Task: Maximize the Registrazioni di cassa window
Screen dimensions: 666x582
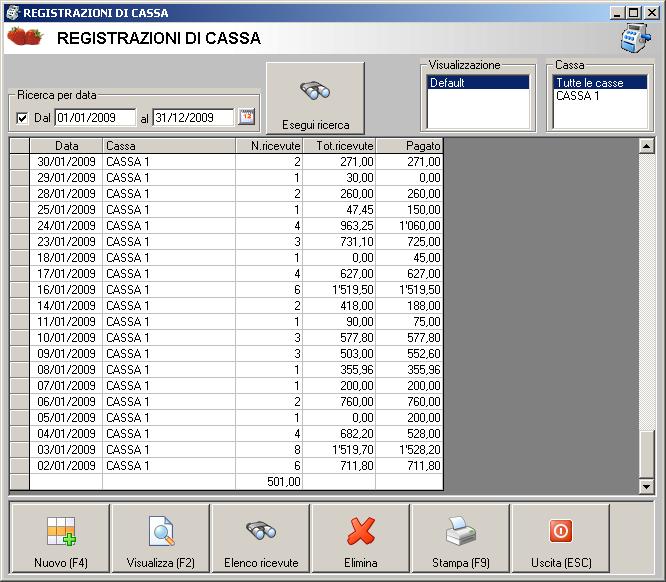Action: coord(633,13)
